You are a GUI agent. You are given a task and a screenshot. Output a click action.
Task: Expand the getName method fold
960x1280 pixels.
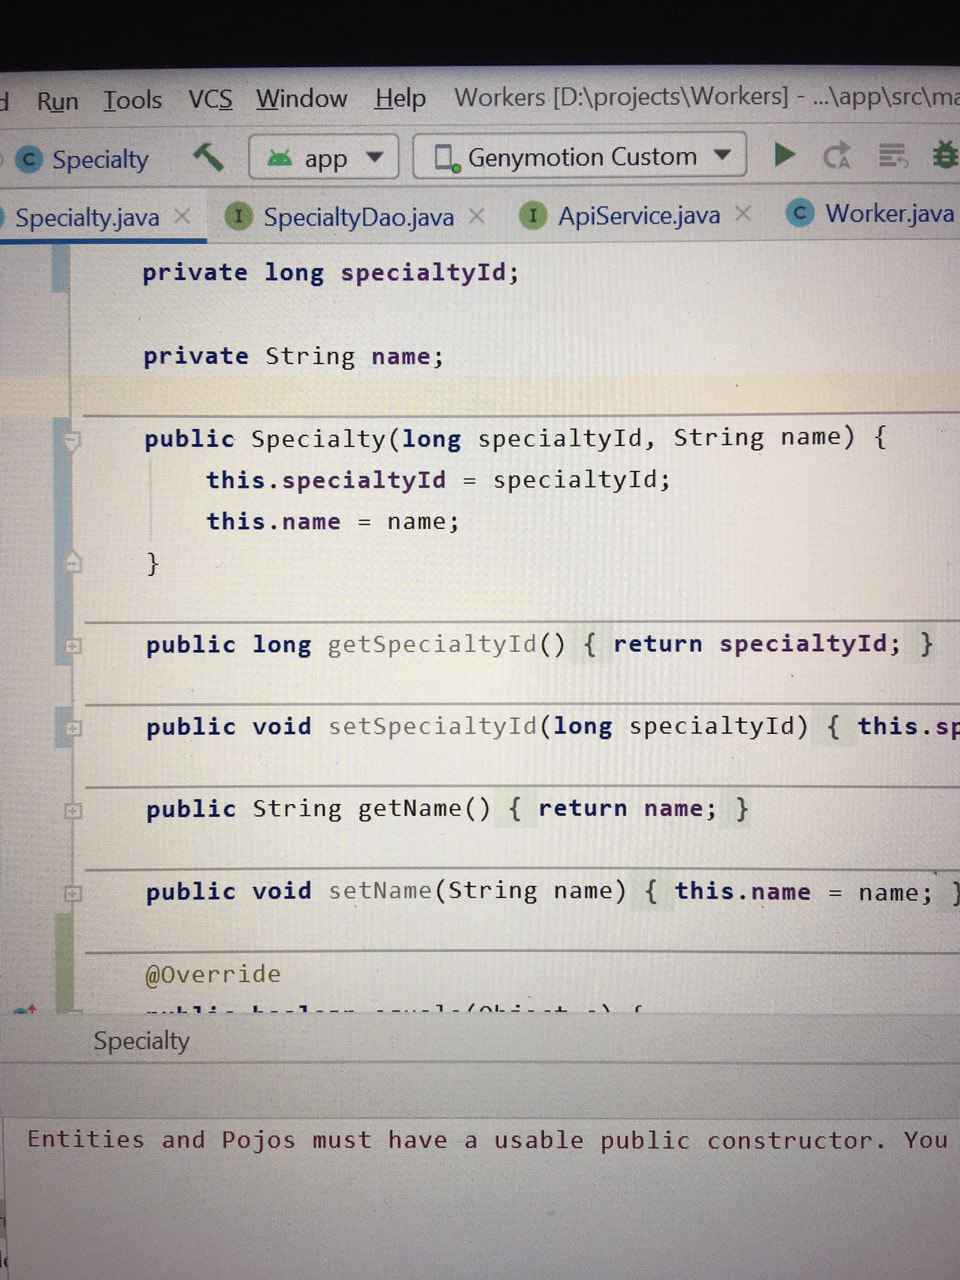[72, 811]
